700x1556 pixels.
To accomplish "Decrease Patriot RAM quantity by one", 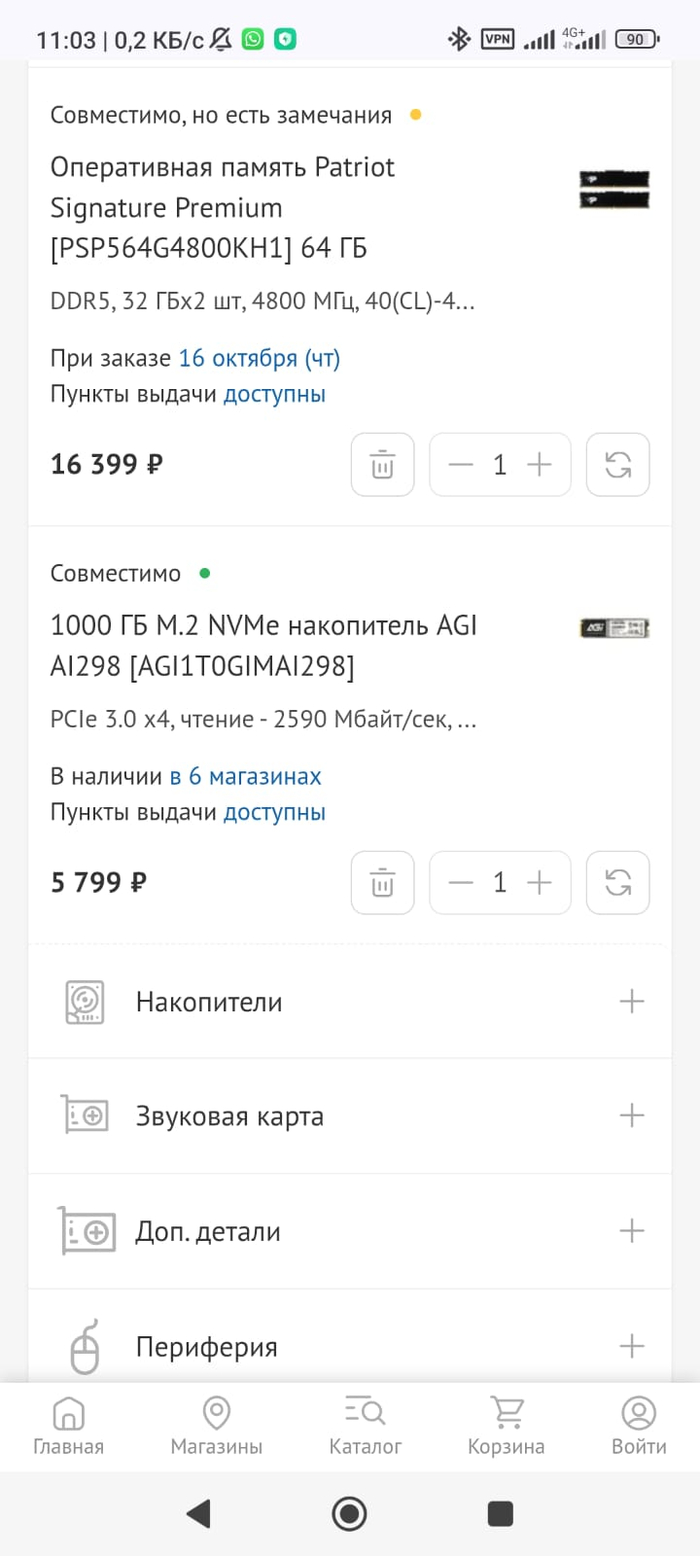I will coord(460,464).
